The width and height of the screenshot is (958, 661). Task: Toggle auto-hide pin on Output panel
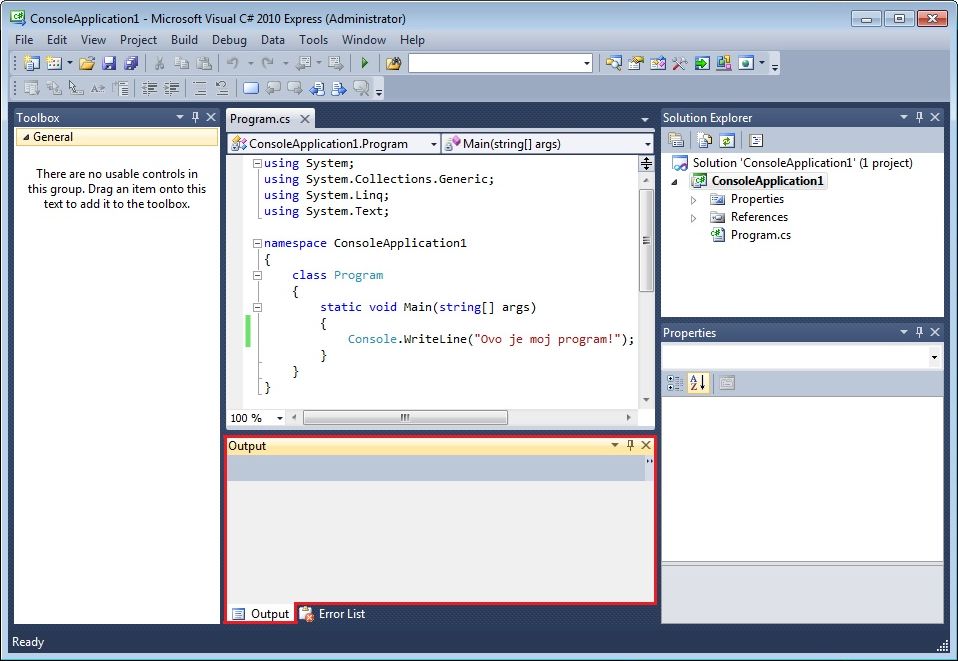point(631,445)
